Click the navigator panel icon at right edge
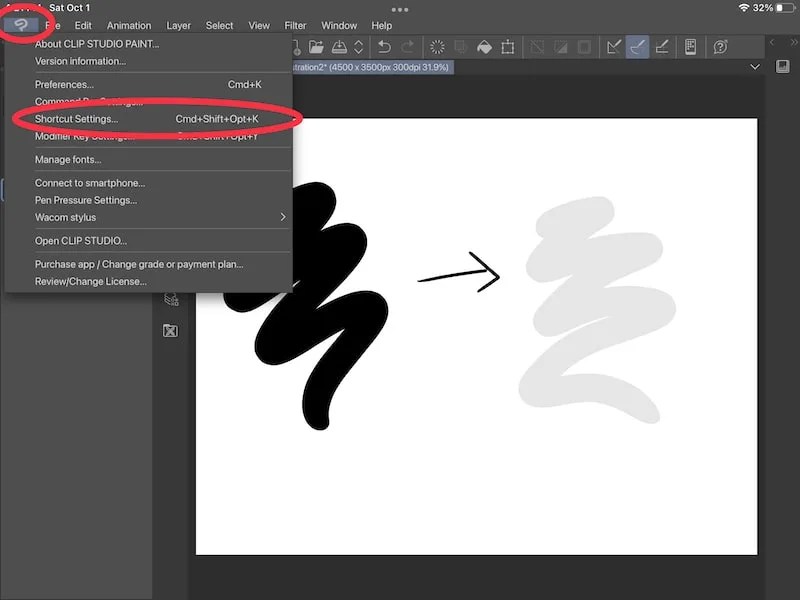 (x=783, y=66)
